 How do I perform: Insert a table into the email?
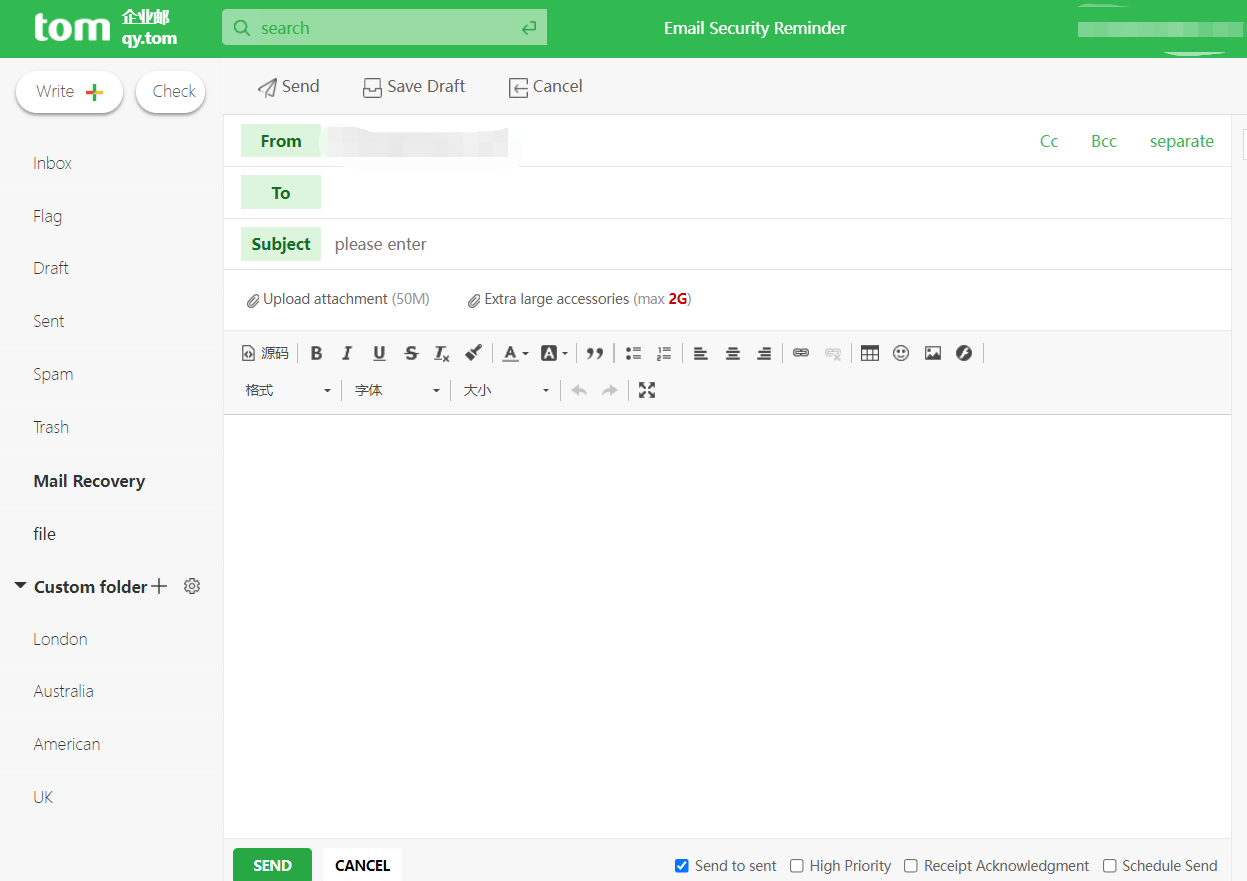pos(870,353)
